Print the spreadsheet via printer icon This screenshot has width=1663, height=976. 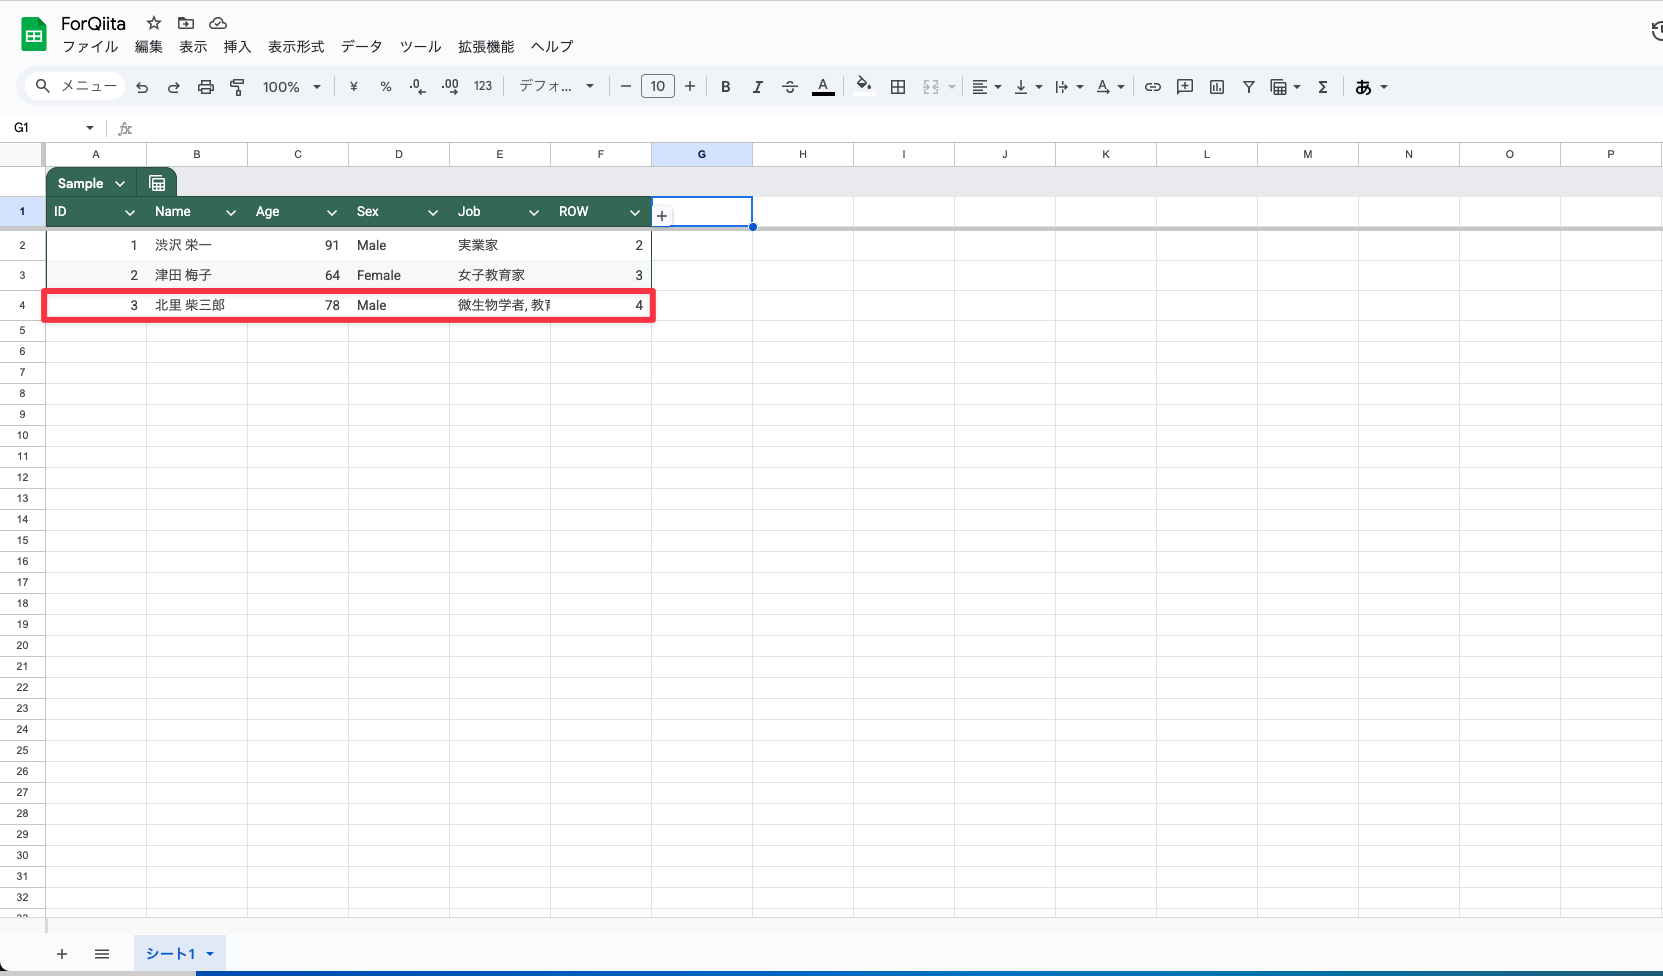[x=206, y=87]
